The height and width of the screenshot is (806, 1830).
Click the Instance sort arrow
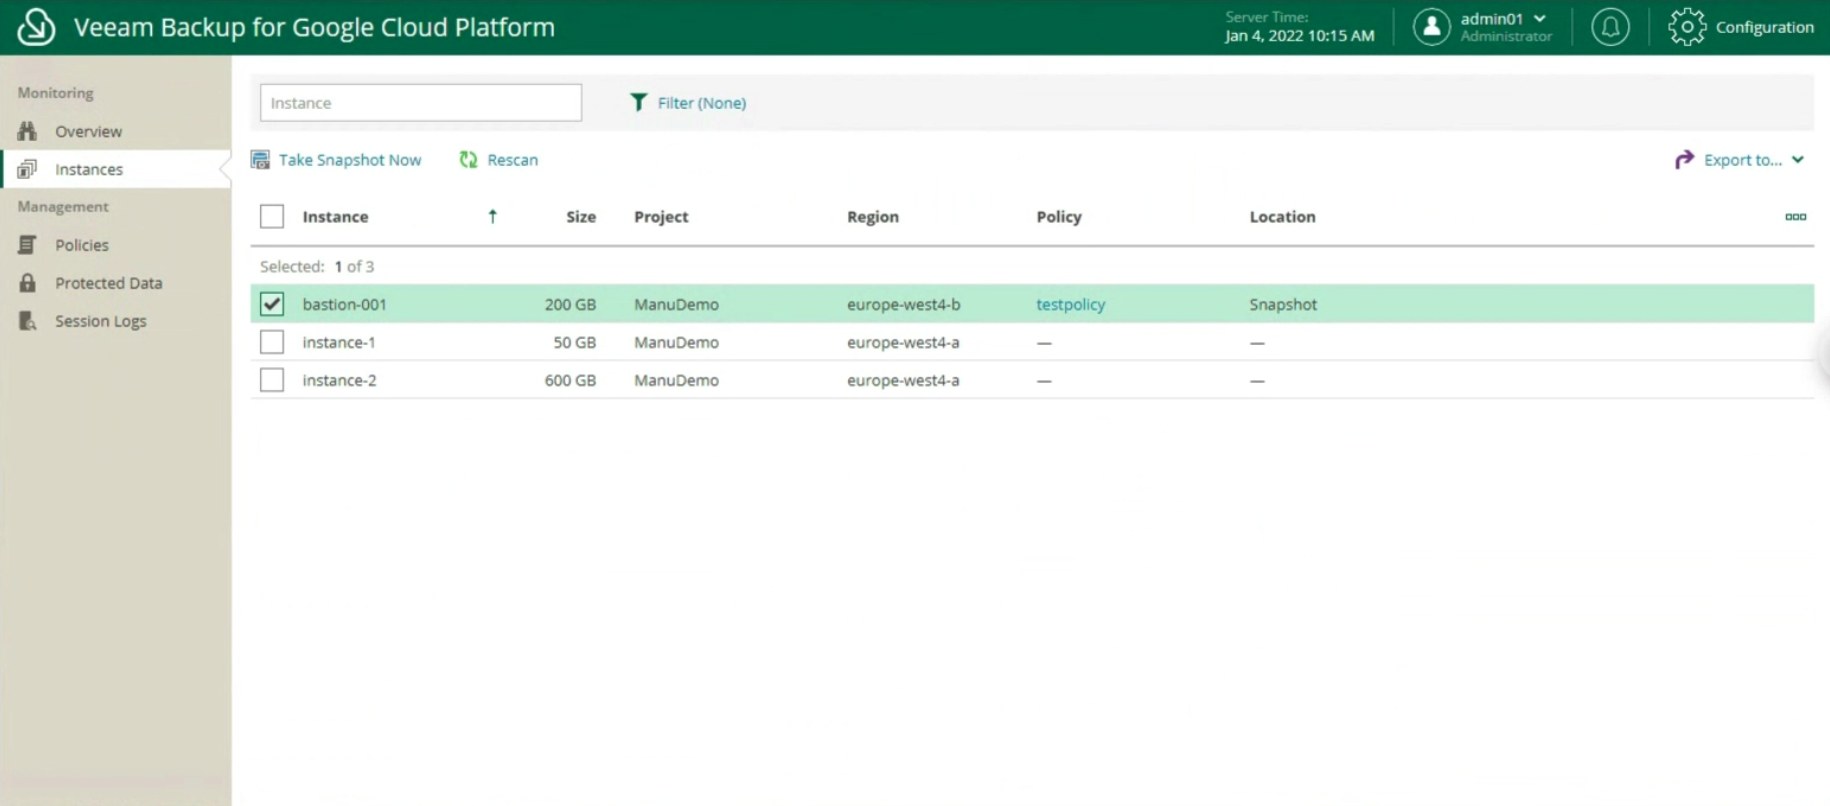(x=492, y=217)
